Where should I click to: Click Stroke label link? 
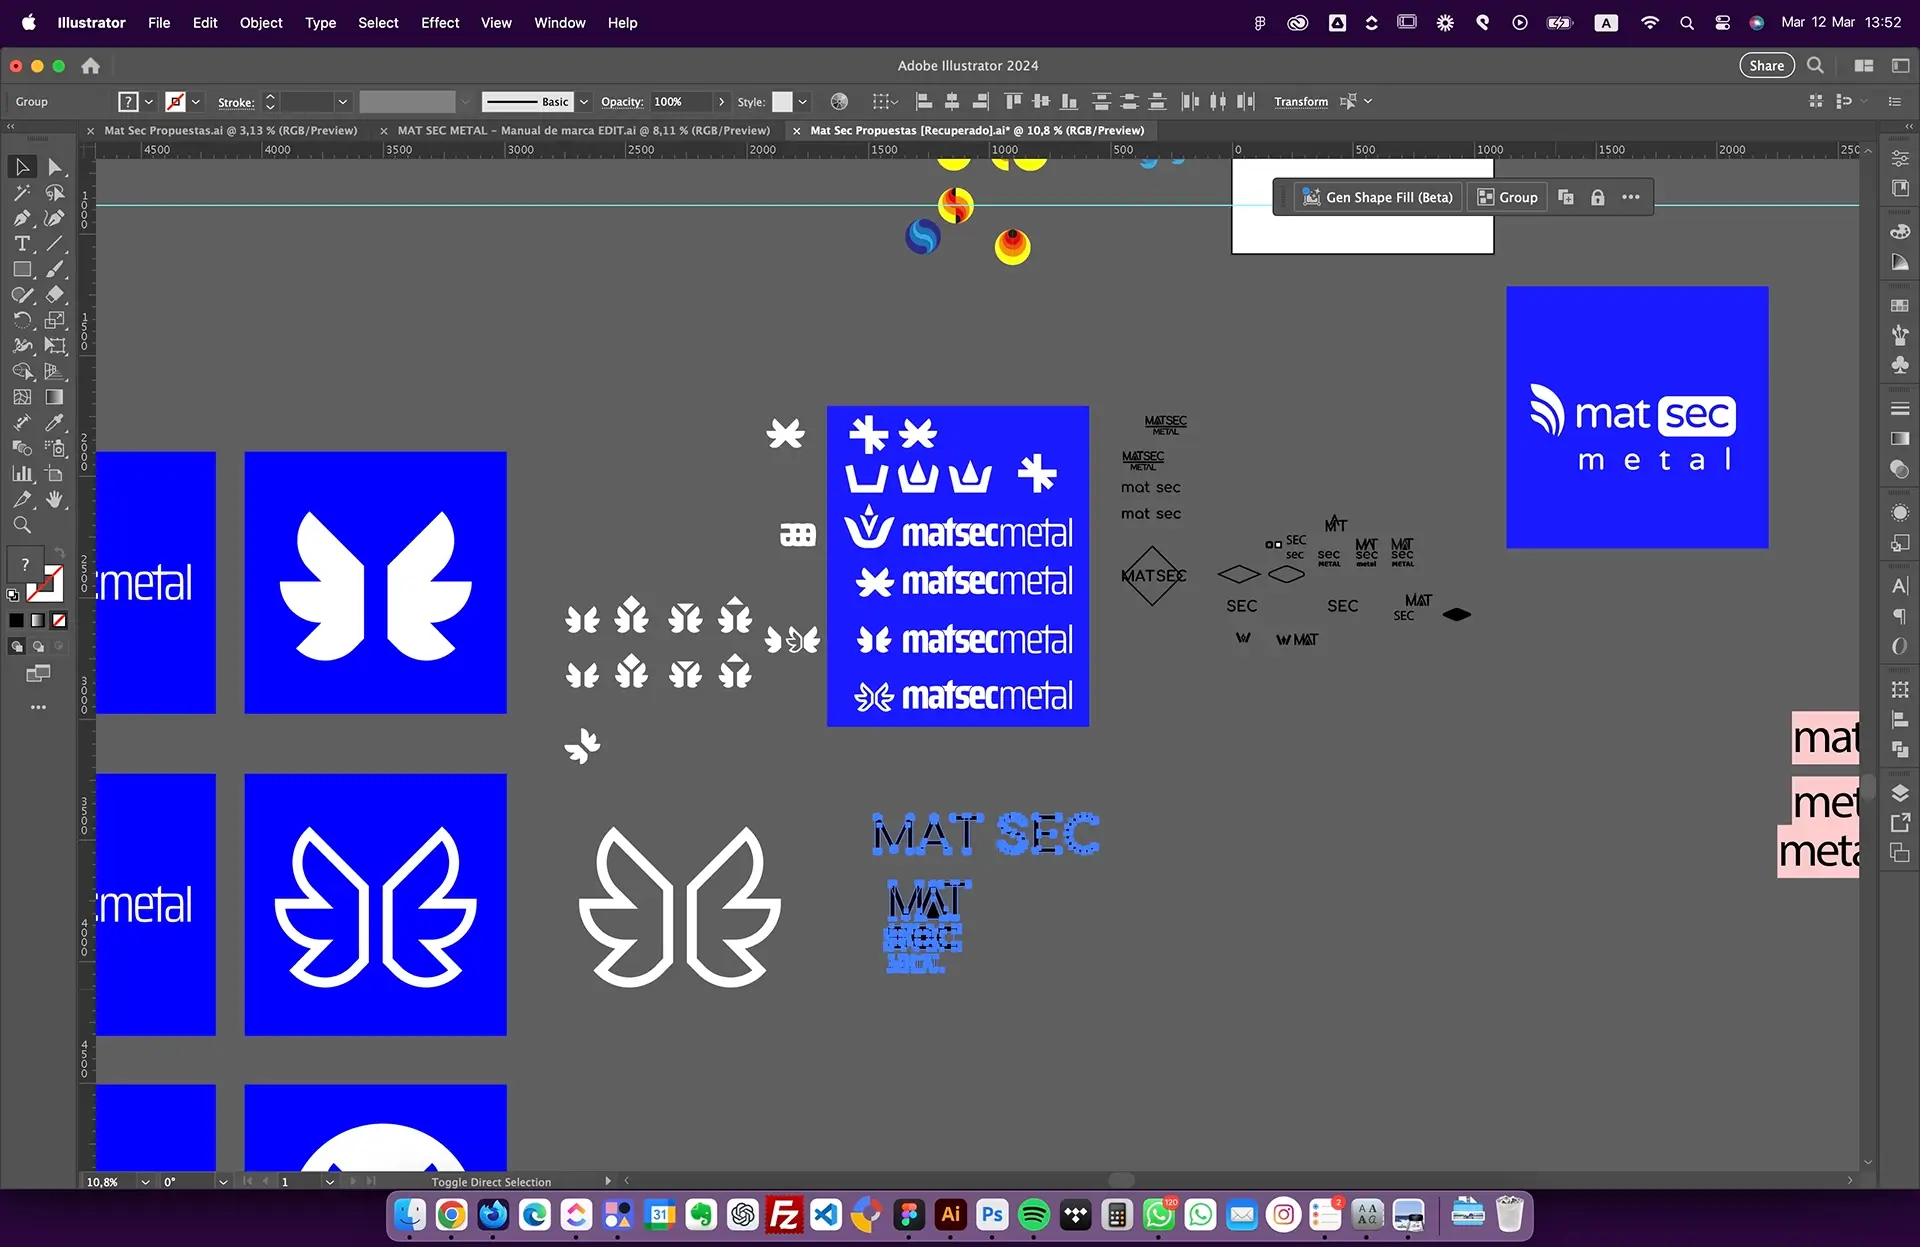[x=235, y=102]
